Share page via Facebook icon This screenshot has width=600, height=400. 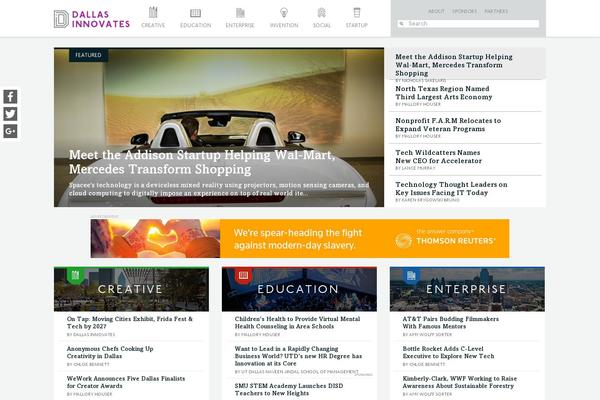[x=10, y=96]
